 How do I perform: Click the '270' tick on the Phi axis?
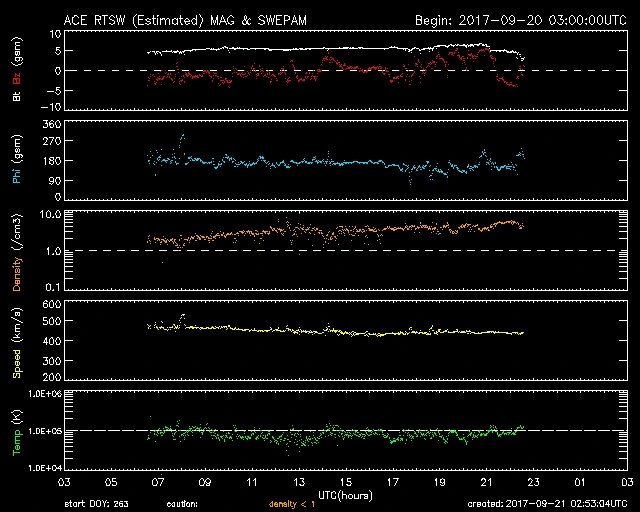pyautogui.click(x=52, y=141)
